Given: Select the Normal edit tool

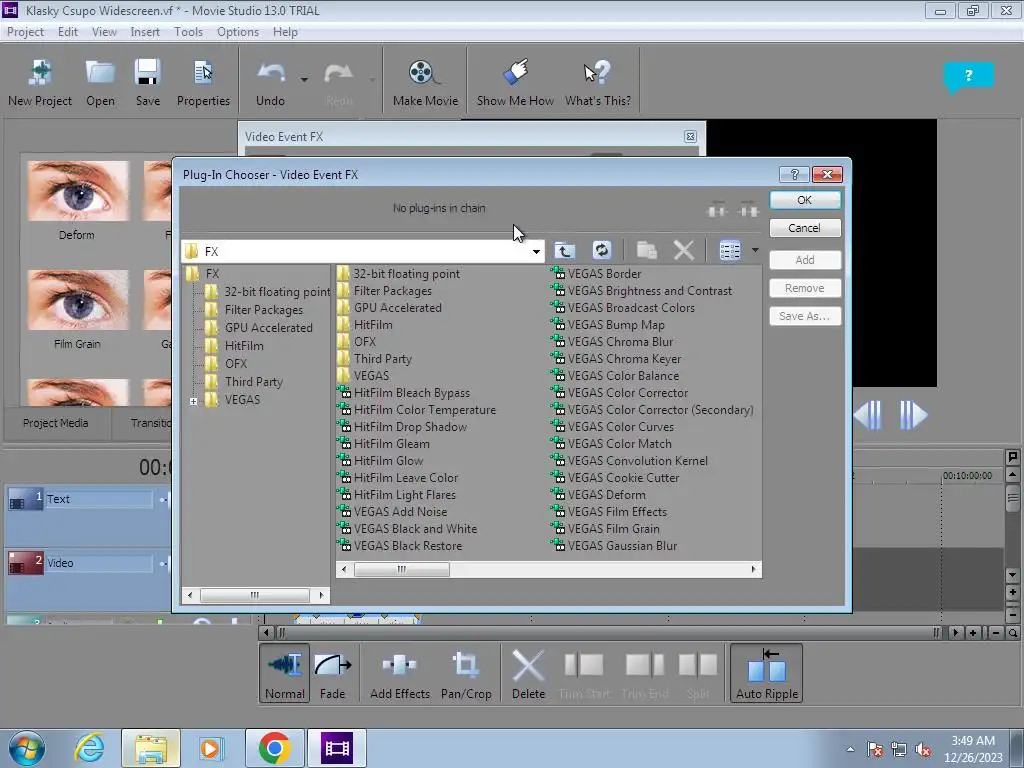Looking at the screenshot, I should pyautogui.click(x=285, y=673).
